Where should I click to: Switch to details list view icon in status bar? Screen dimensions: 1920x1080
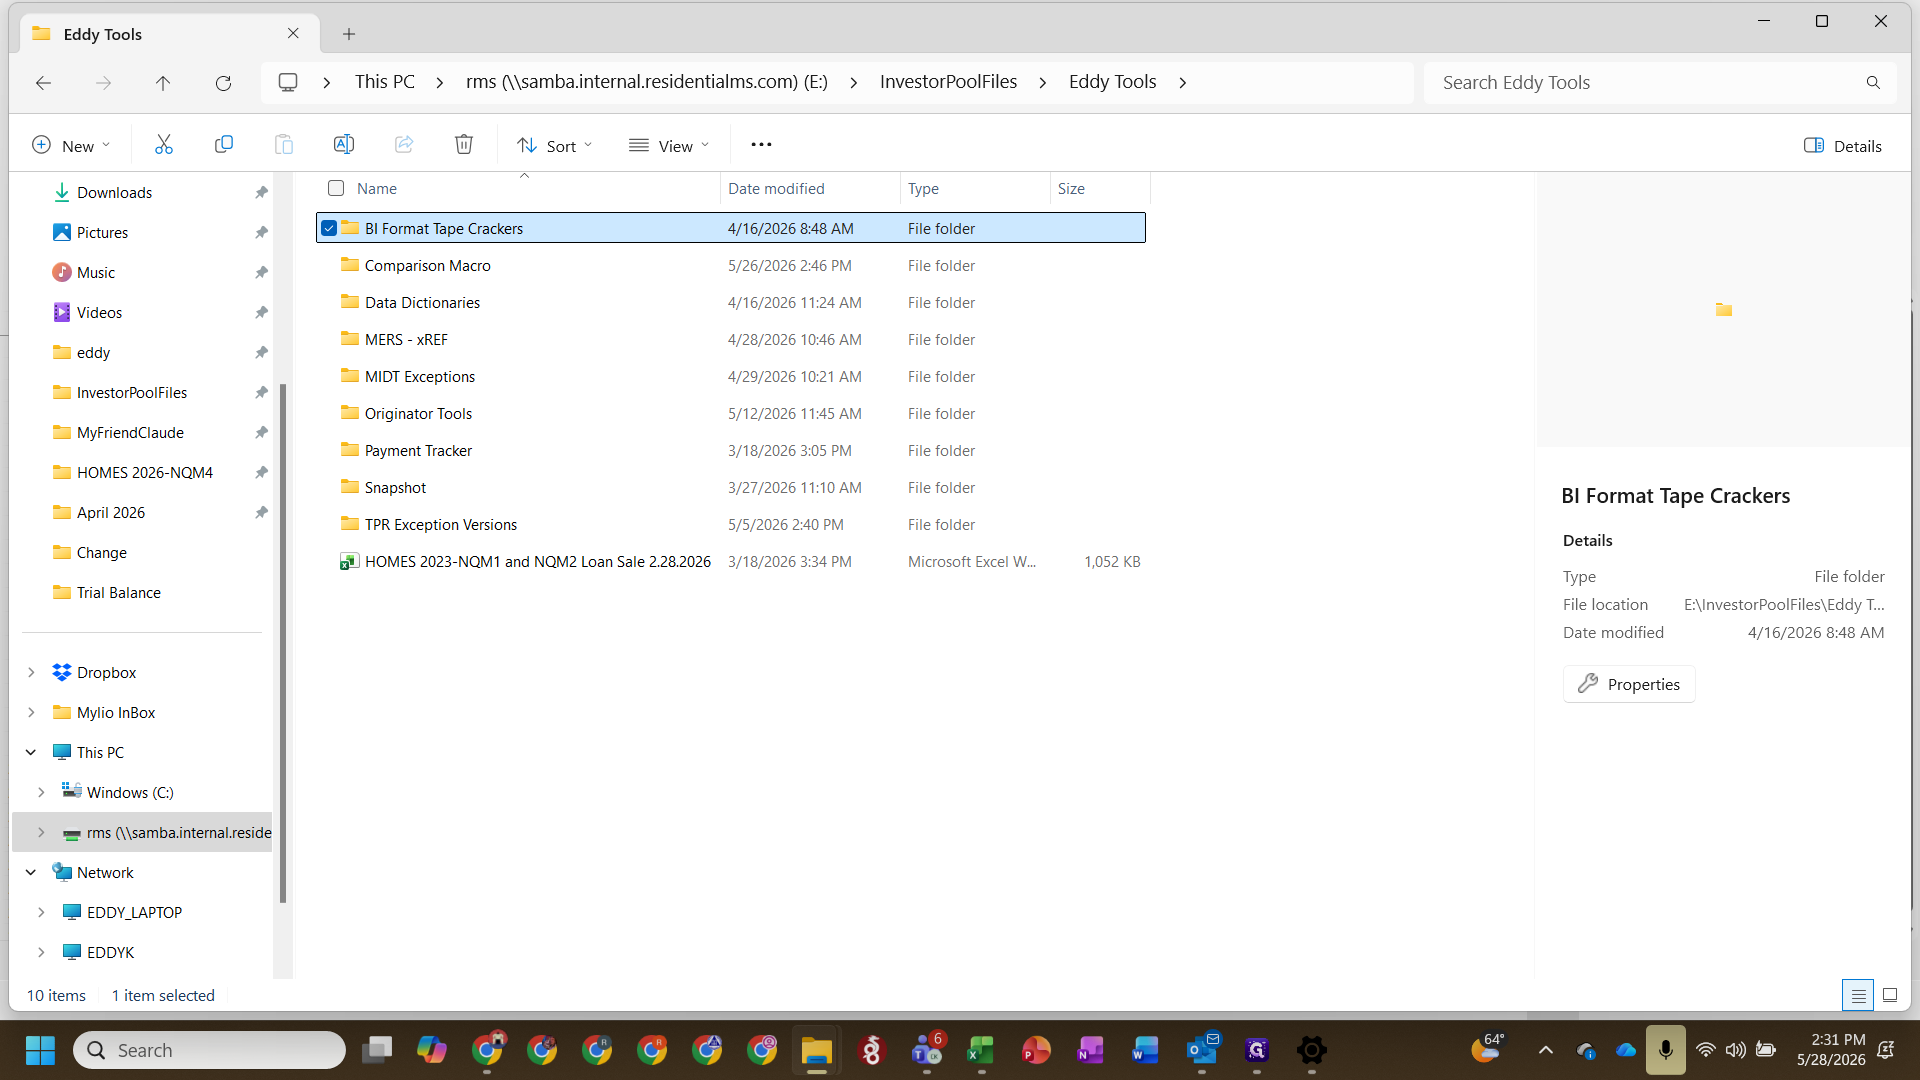click(1858, 995)
